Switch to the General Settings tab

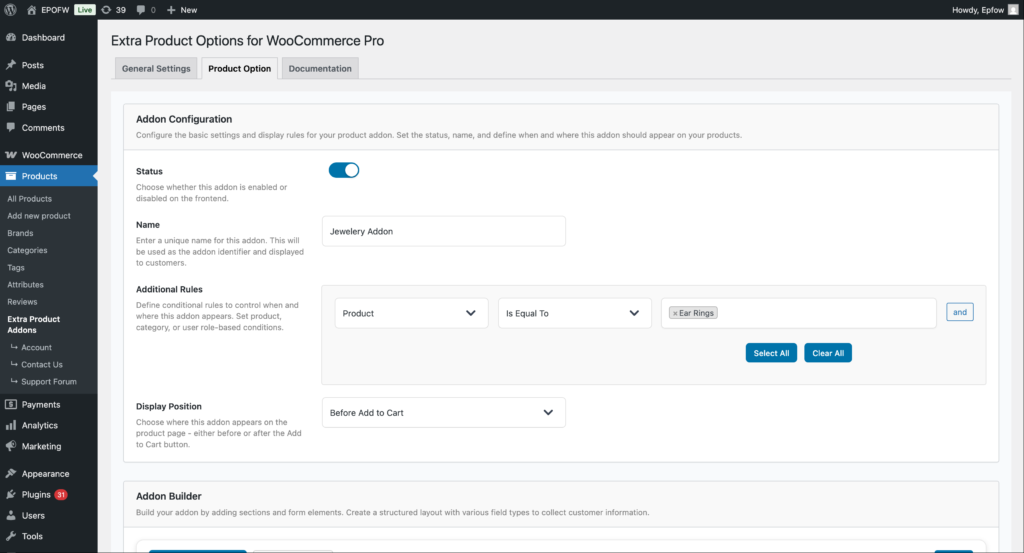156,69
